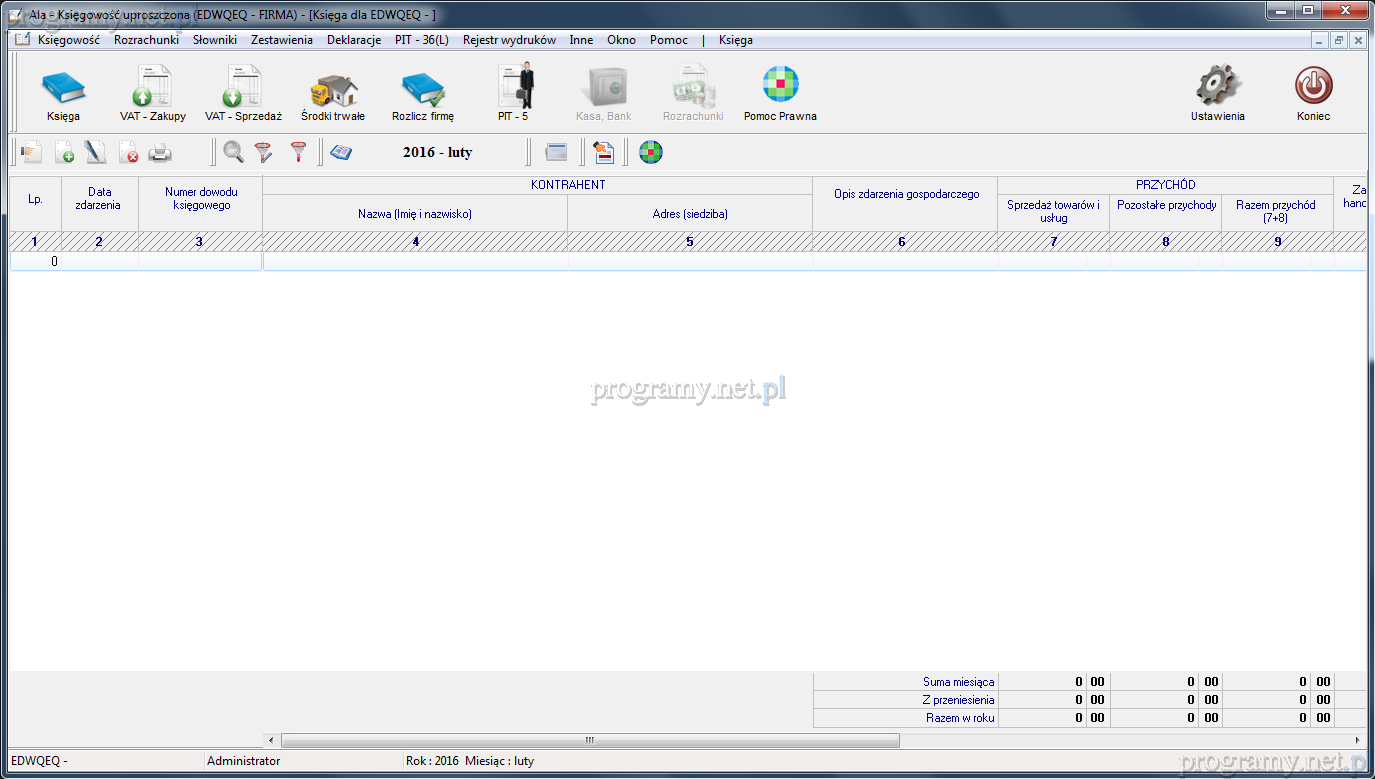Open the Księga book module

[63, 93]
